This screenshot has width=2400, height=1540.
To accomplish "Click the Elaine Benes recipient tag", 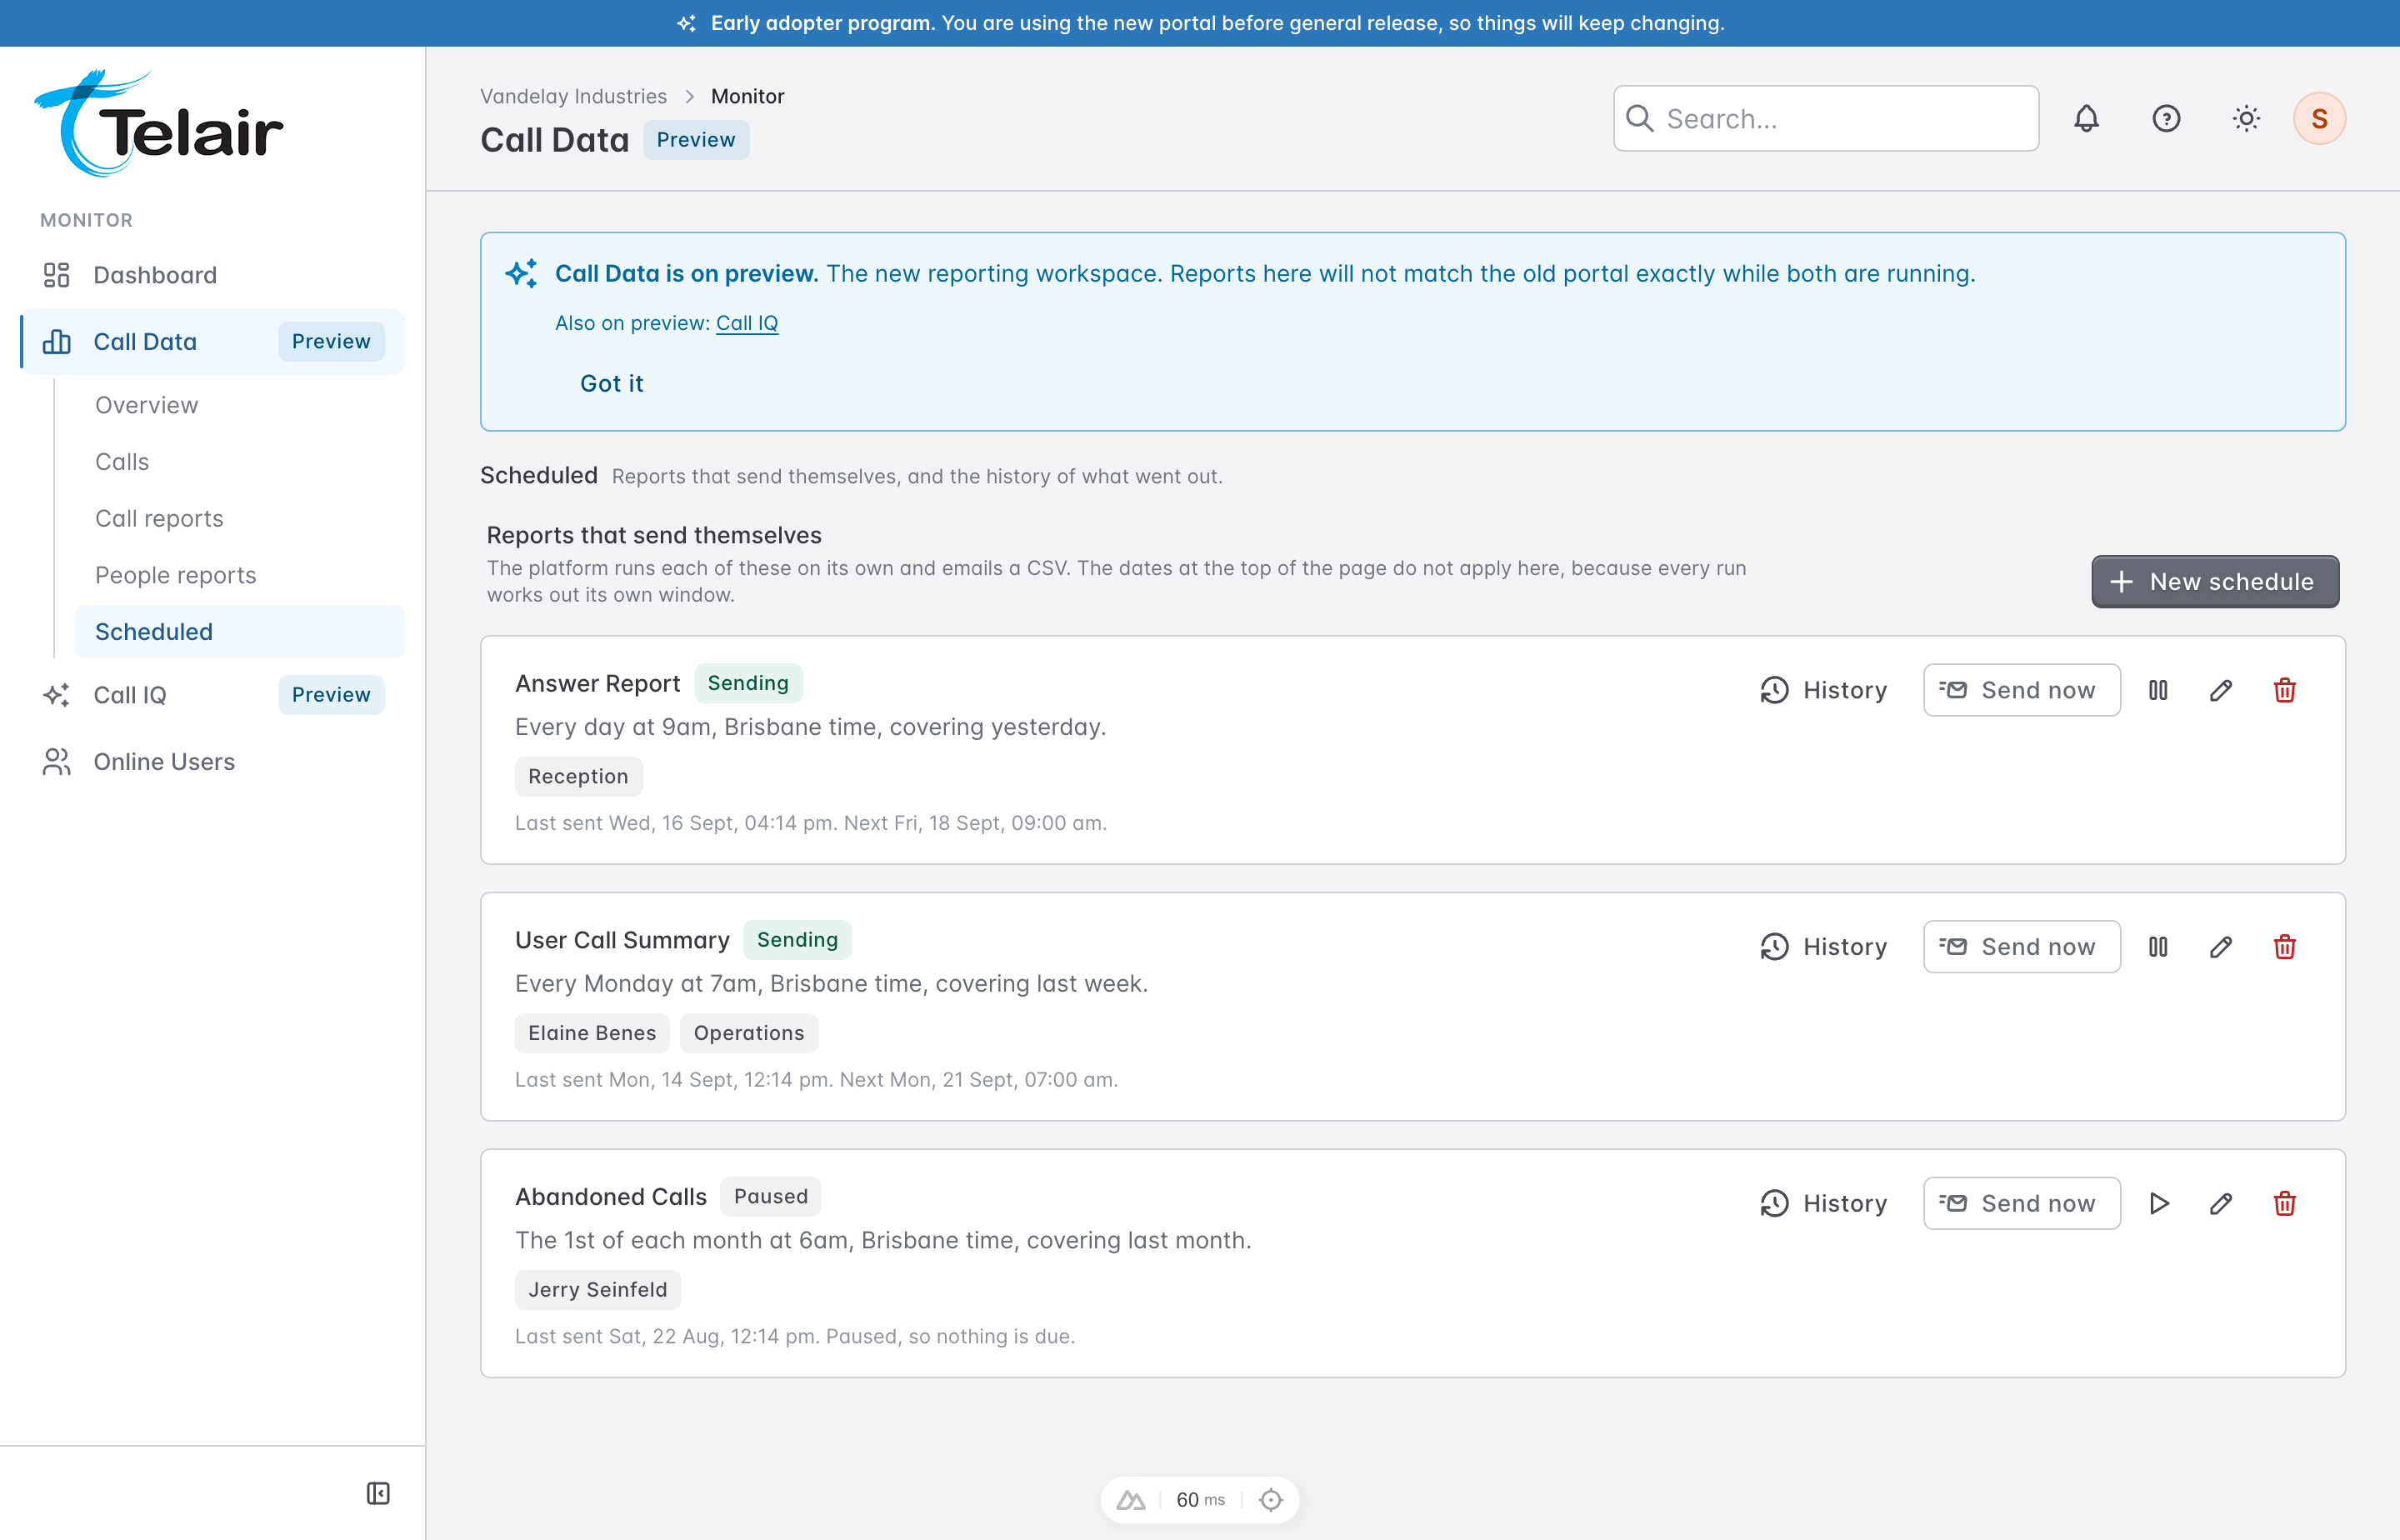I will tap(592, 1034).
